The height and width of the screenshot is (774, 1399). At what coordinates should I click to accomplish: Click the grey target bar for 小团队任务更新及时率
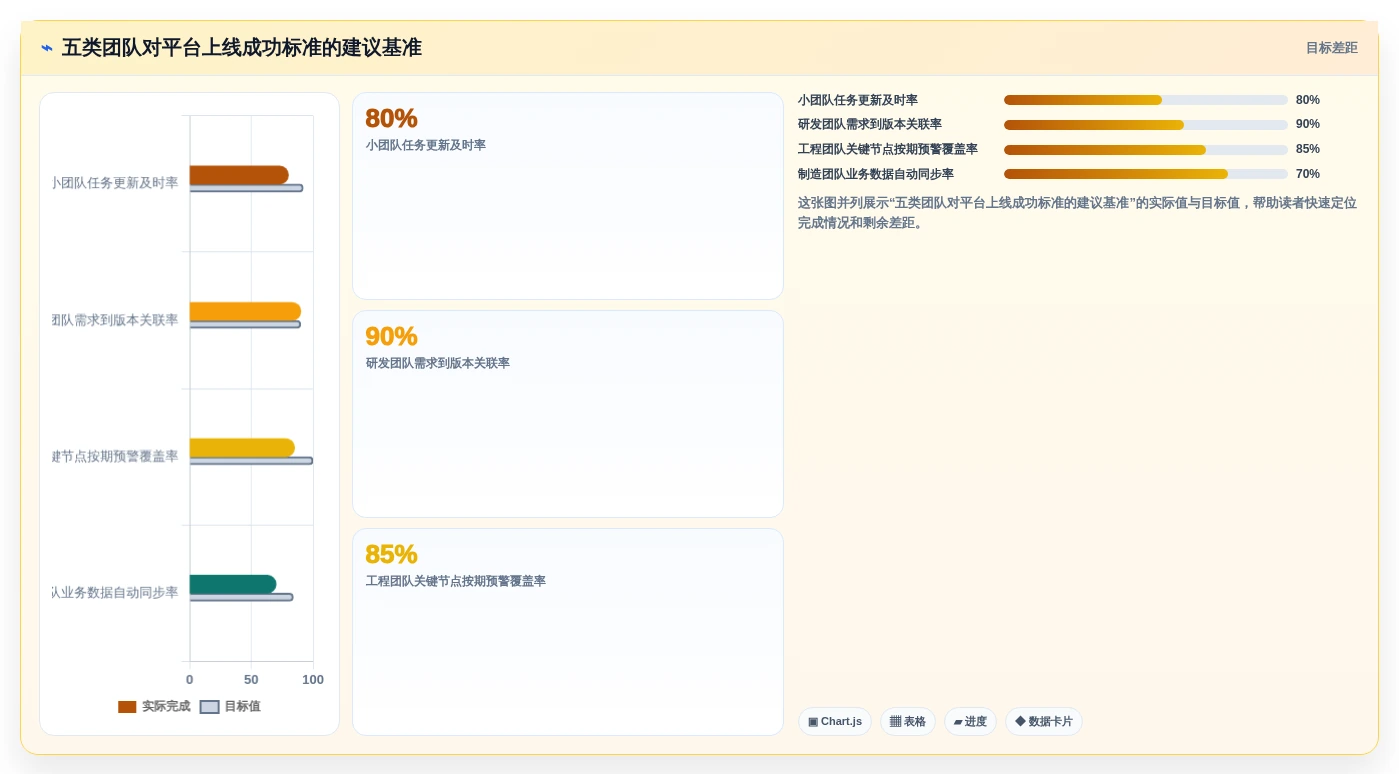pyautogui.click(x=246, y=188)
